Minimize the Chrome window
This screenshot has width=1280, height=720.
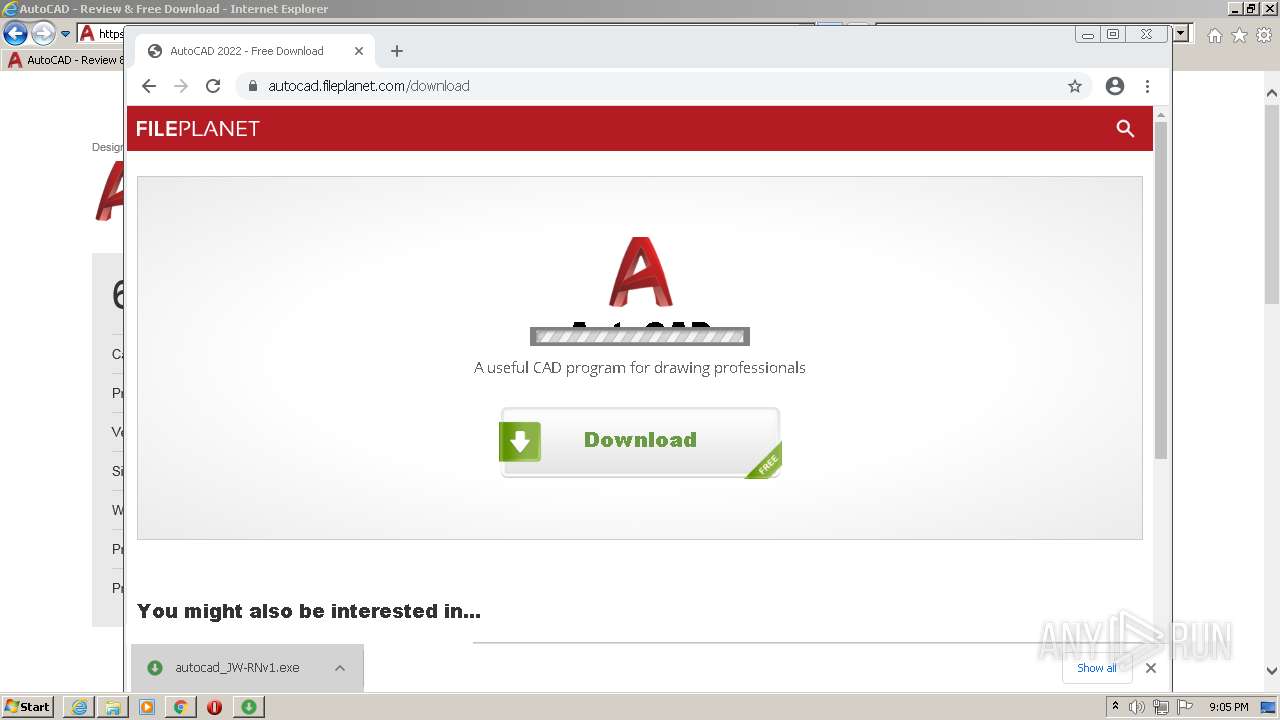click(1088, 34)
